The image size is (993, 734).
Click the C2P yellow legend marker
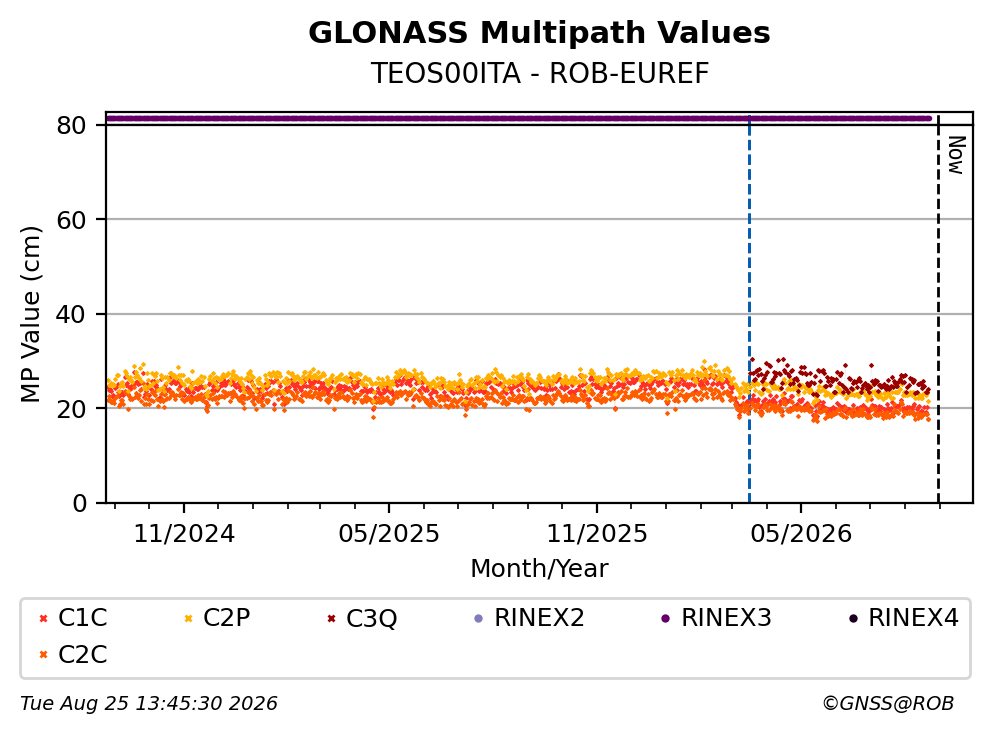pyautogui.click(x=188, y=618)
